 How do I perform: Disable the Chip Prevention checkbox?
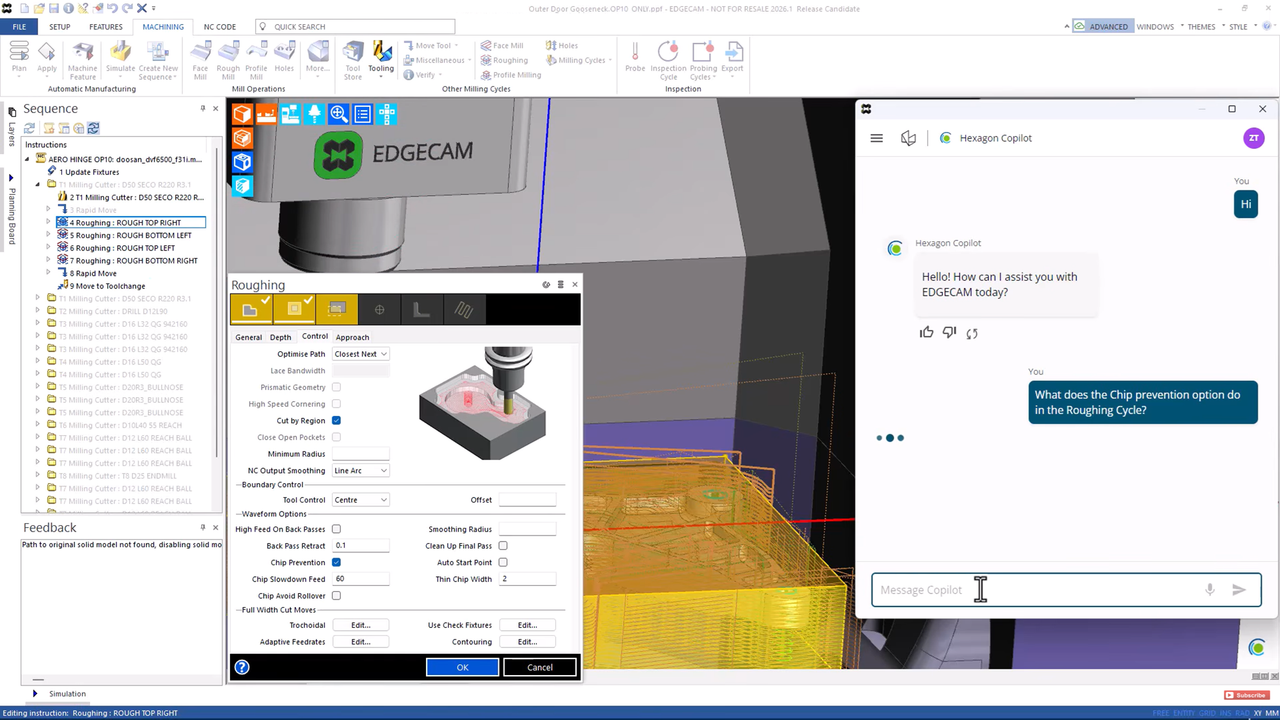click(336, 563)
